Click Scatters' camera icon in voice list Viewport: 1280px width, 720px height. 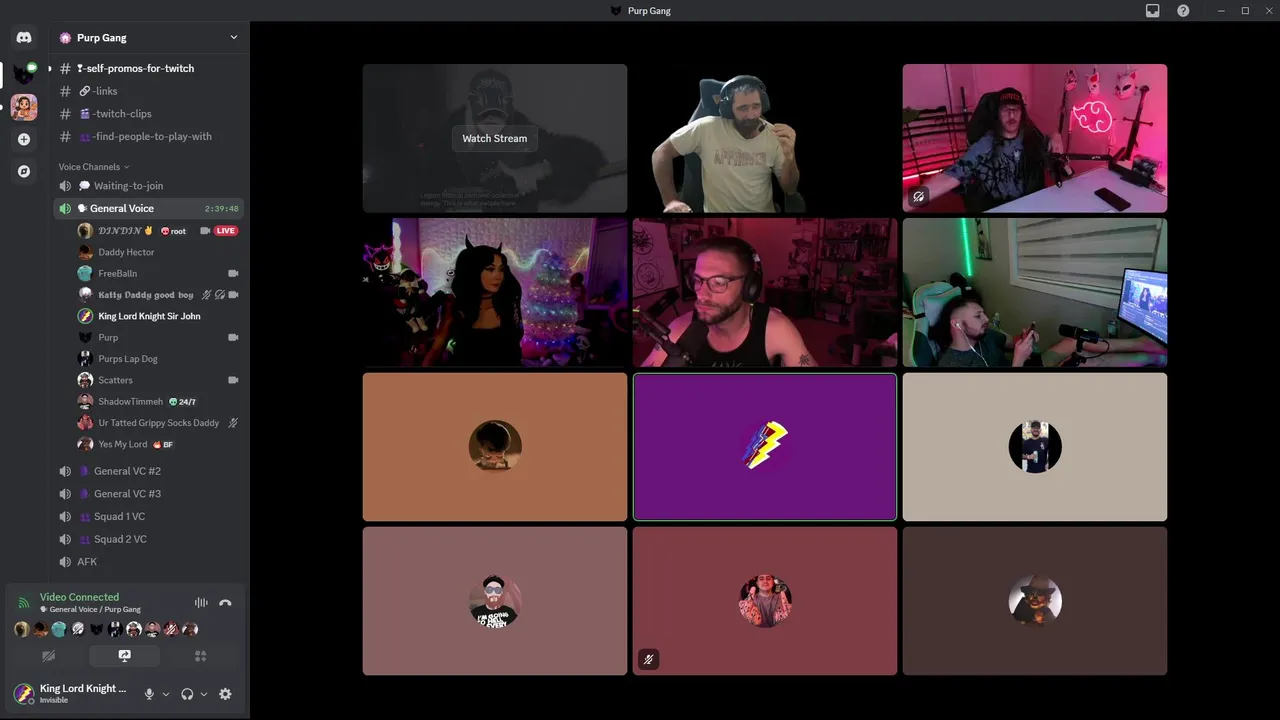point(233,380)
